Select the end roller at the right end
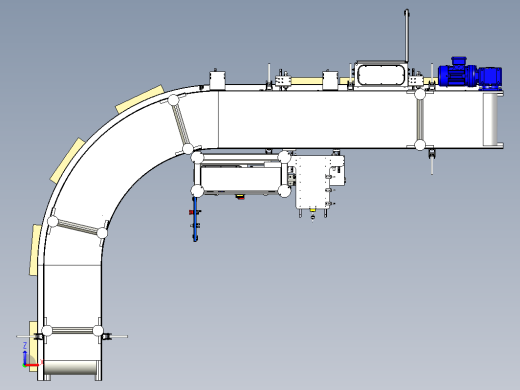This screenshot has height=390, width=520. pos(490,119)
